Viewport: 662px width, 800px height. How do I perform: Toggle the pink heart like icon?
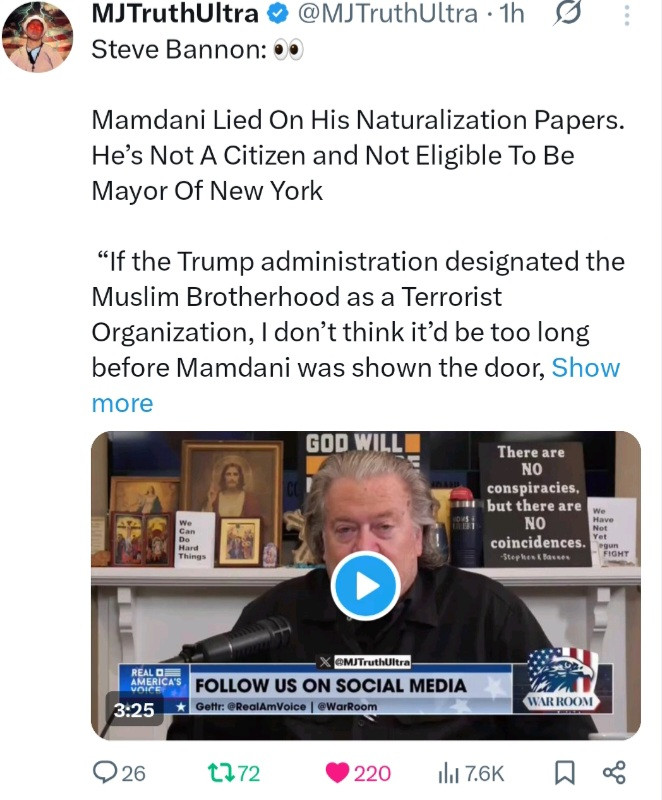[x=337, y=773]
